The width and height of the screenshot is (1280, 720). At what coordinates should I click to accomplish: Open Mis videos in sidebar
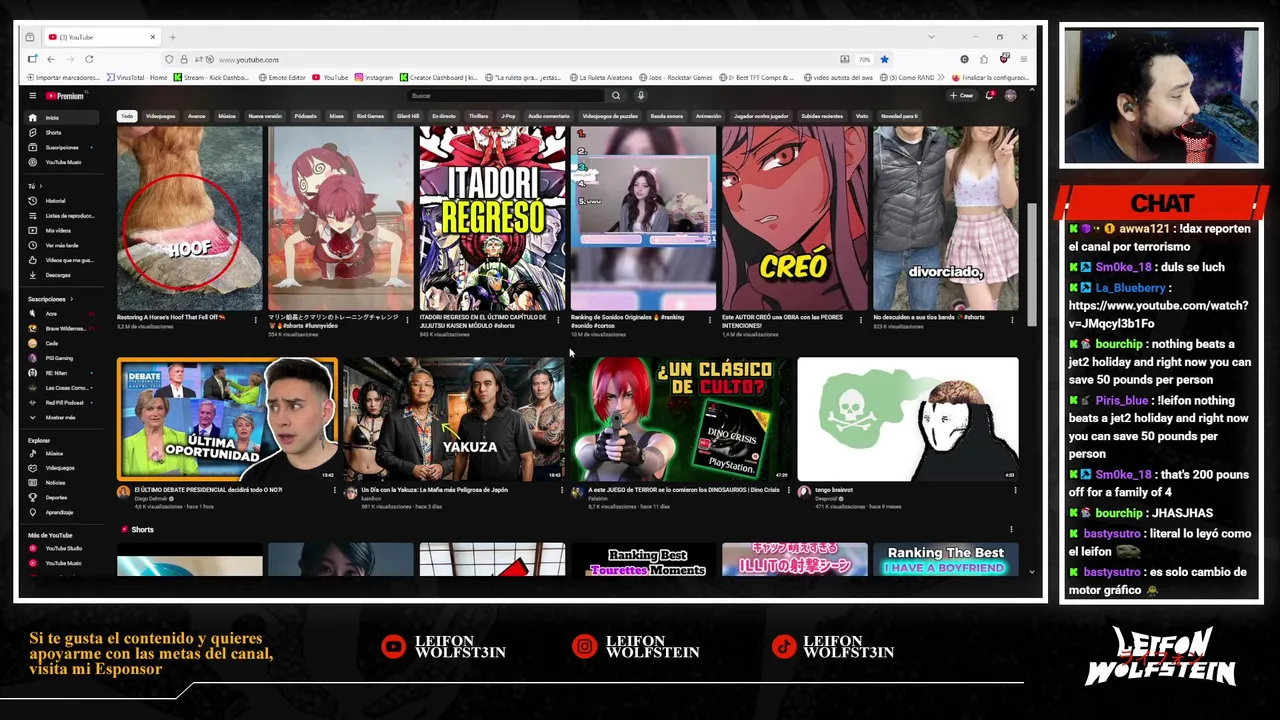(60, 231)
